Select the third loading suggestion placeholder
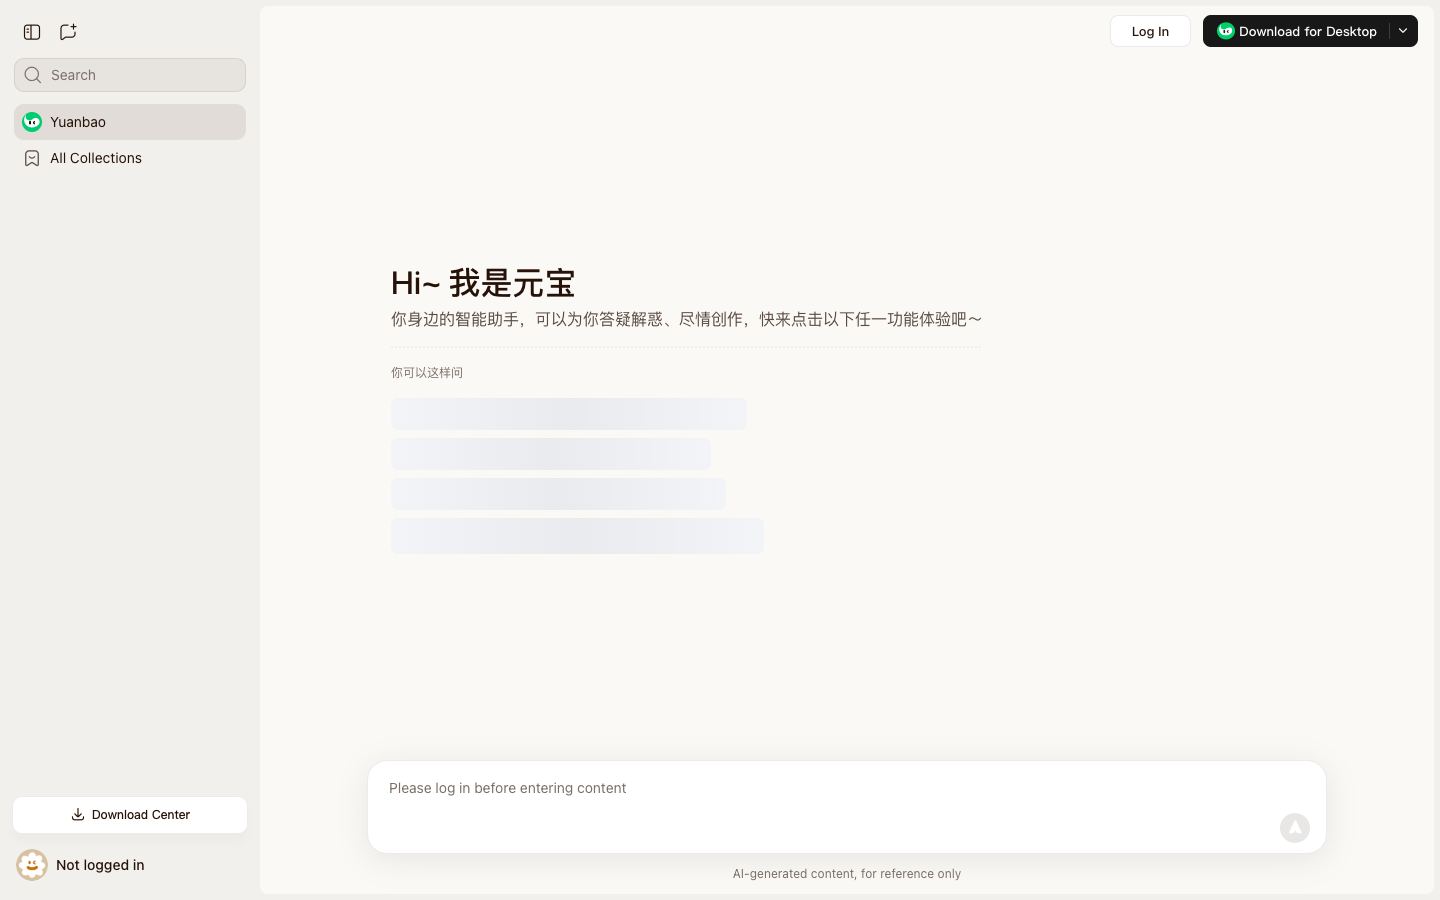This screenshot has height=900, width=1440. pyautogui.click(x=558, y=494)
